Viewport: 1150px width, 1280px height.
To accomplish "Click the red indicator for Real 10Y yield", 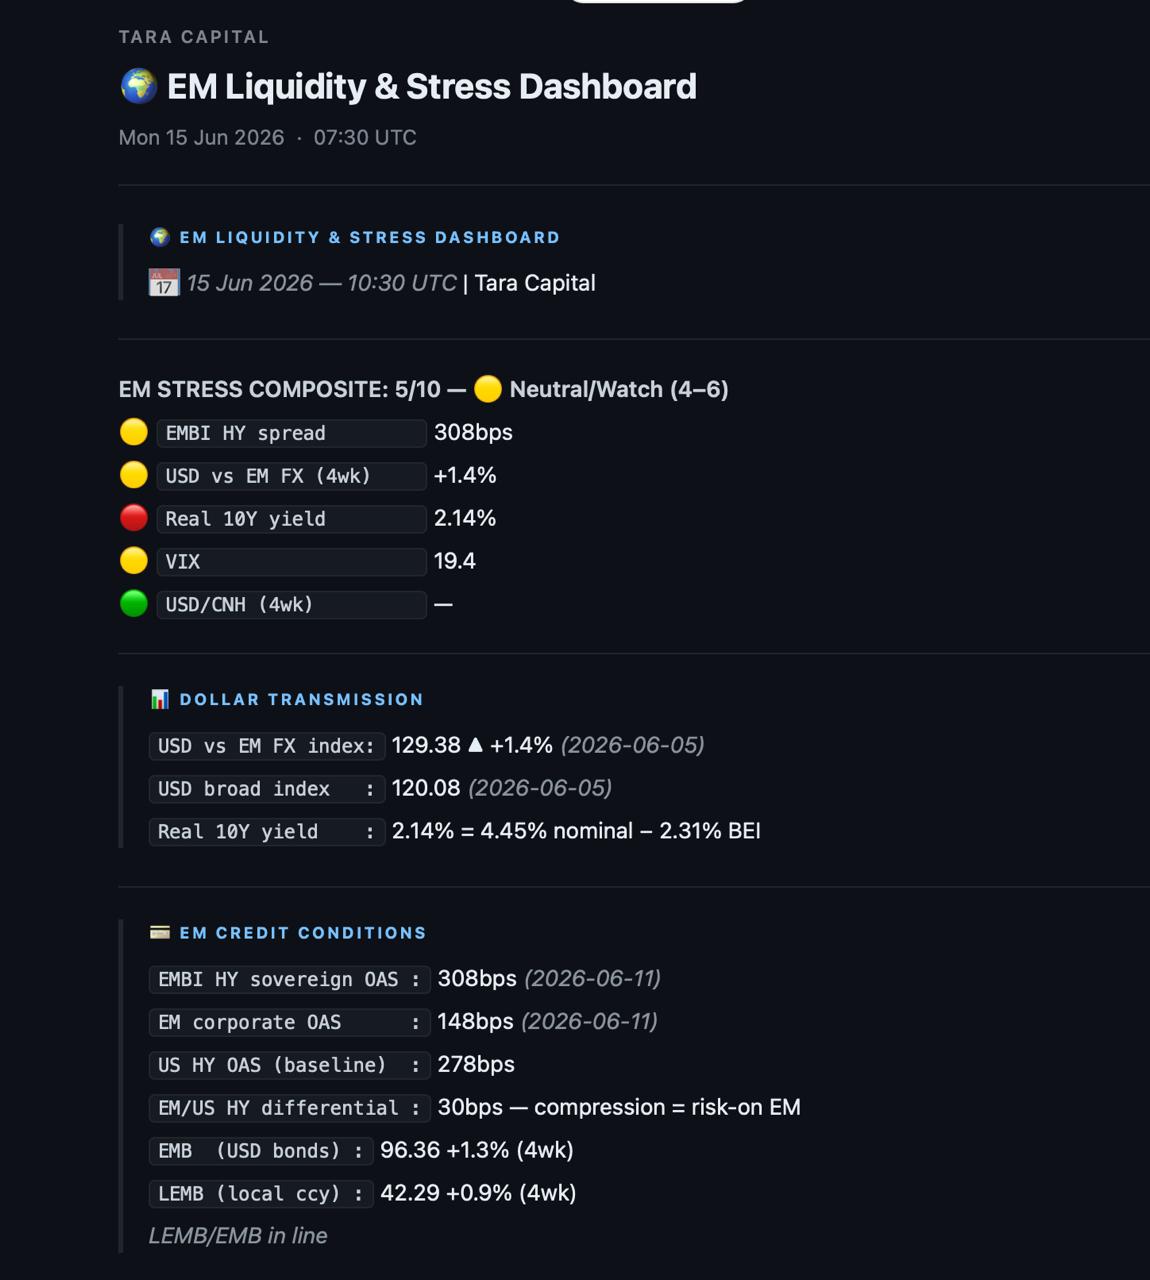I will pyautogui.click(x=134, y=518).
